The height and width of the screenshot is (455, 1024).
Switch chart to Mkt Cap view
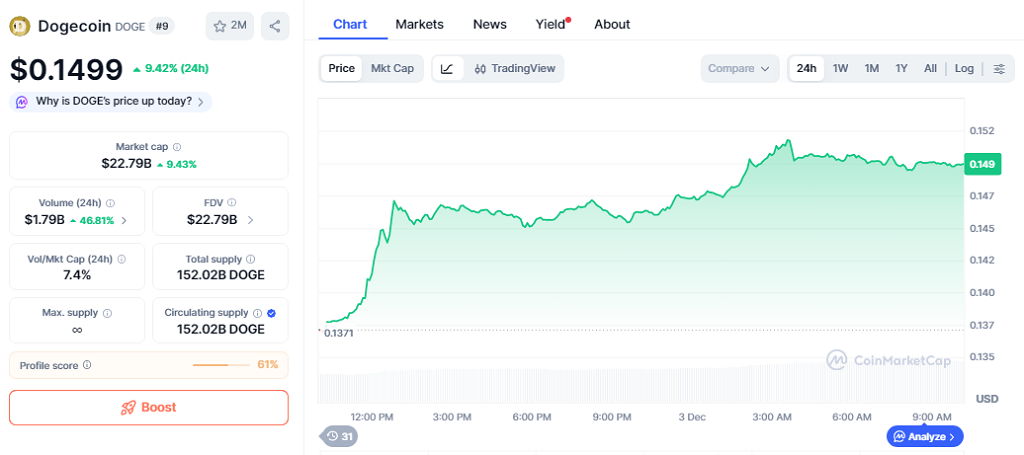[392, 69]
